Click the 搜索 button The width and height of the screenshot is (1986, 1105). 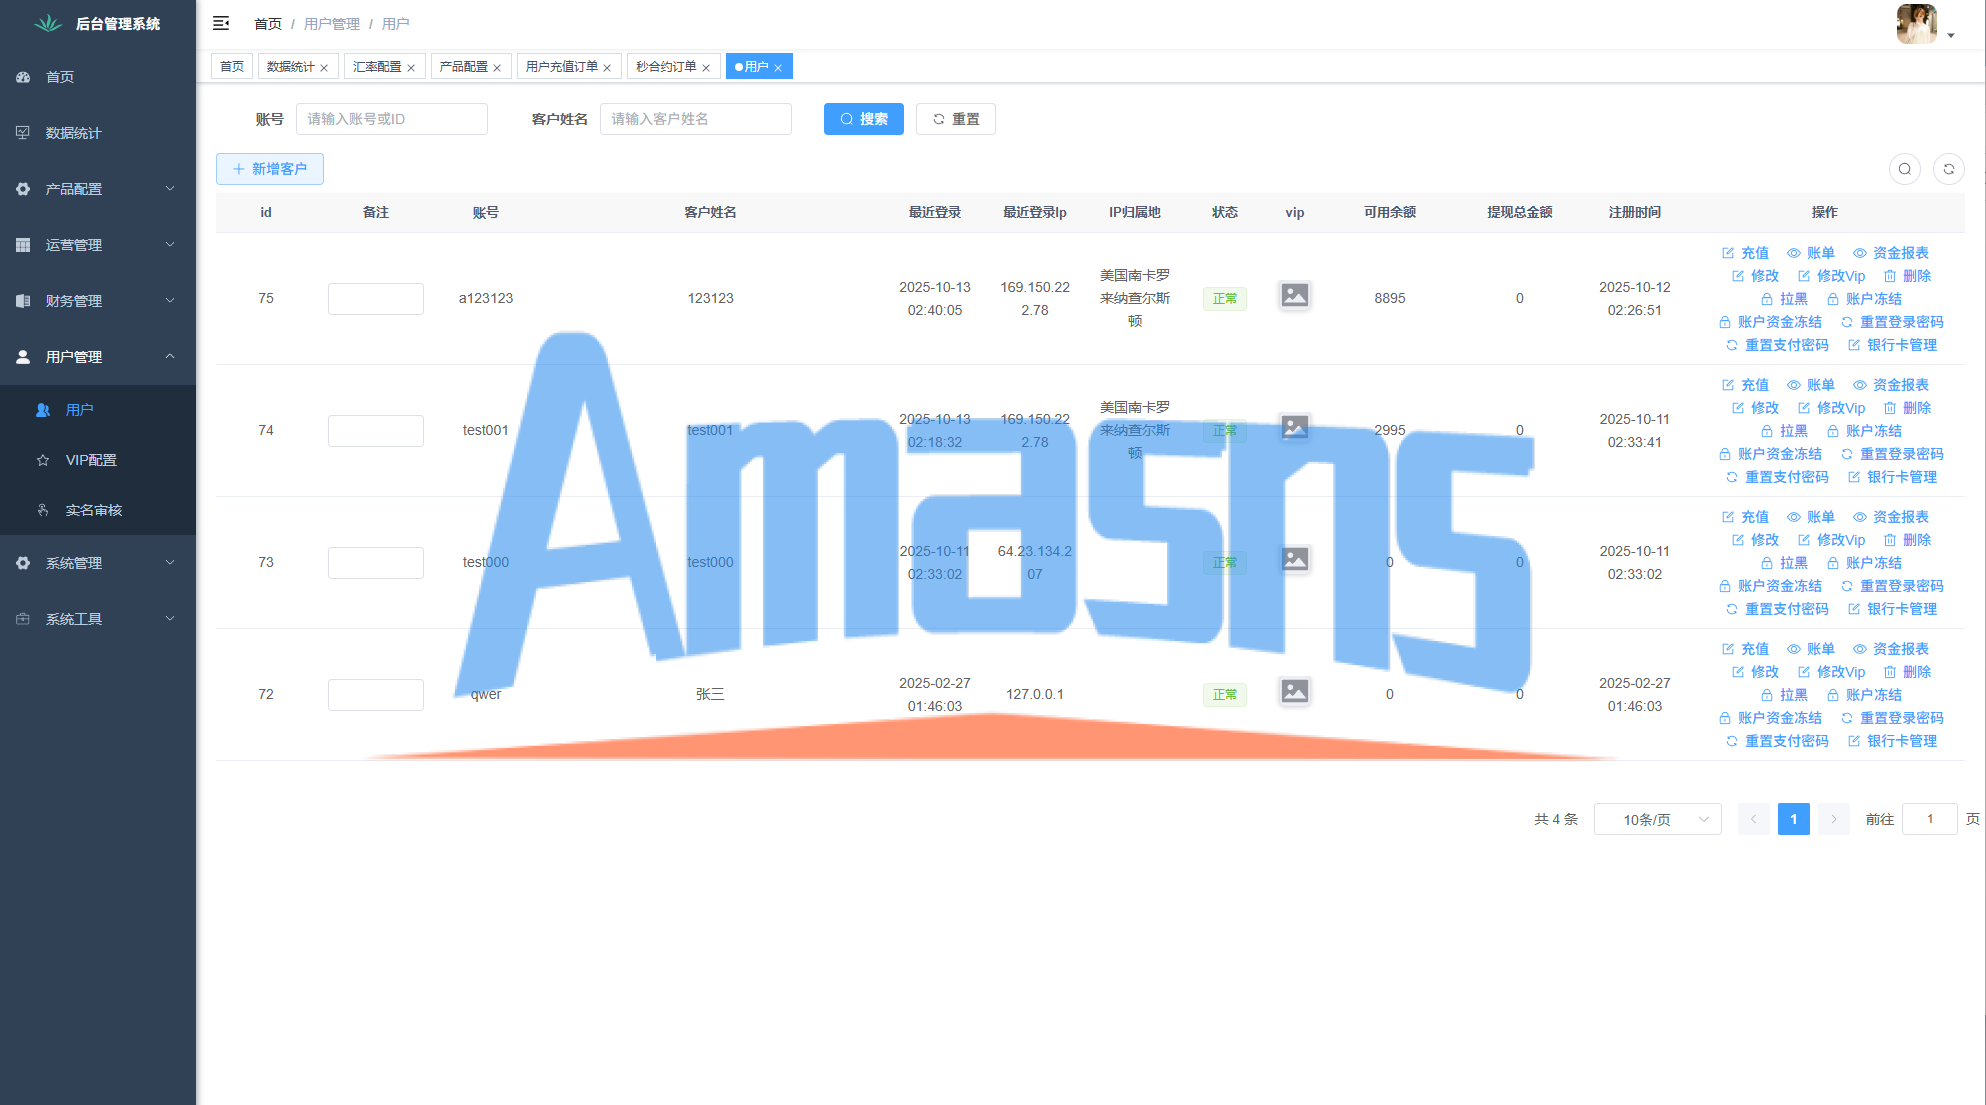[863, 119]
